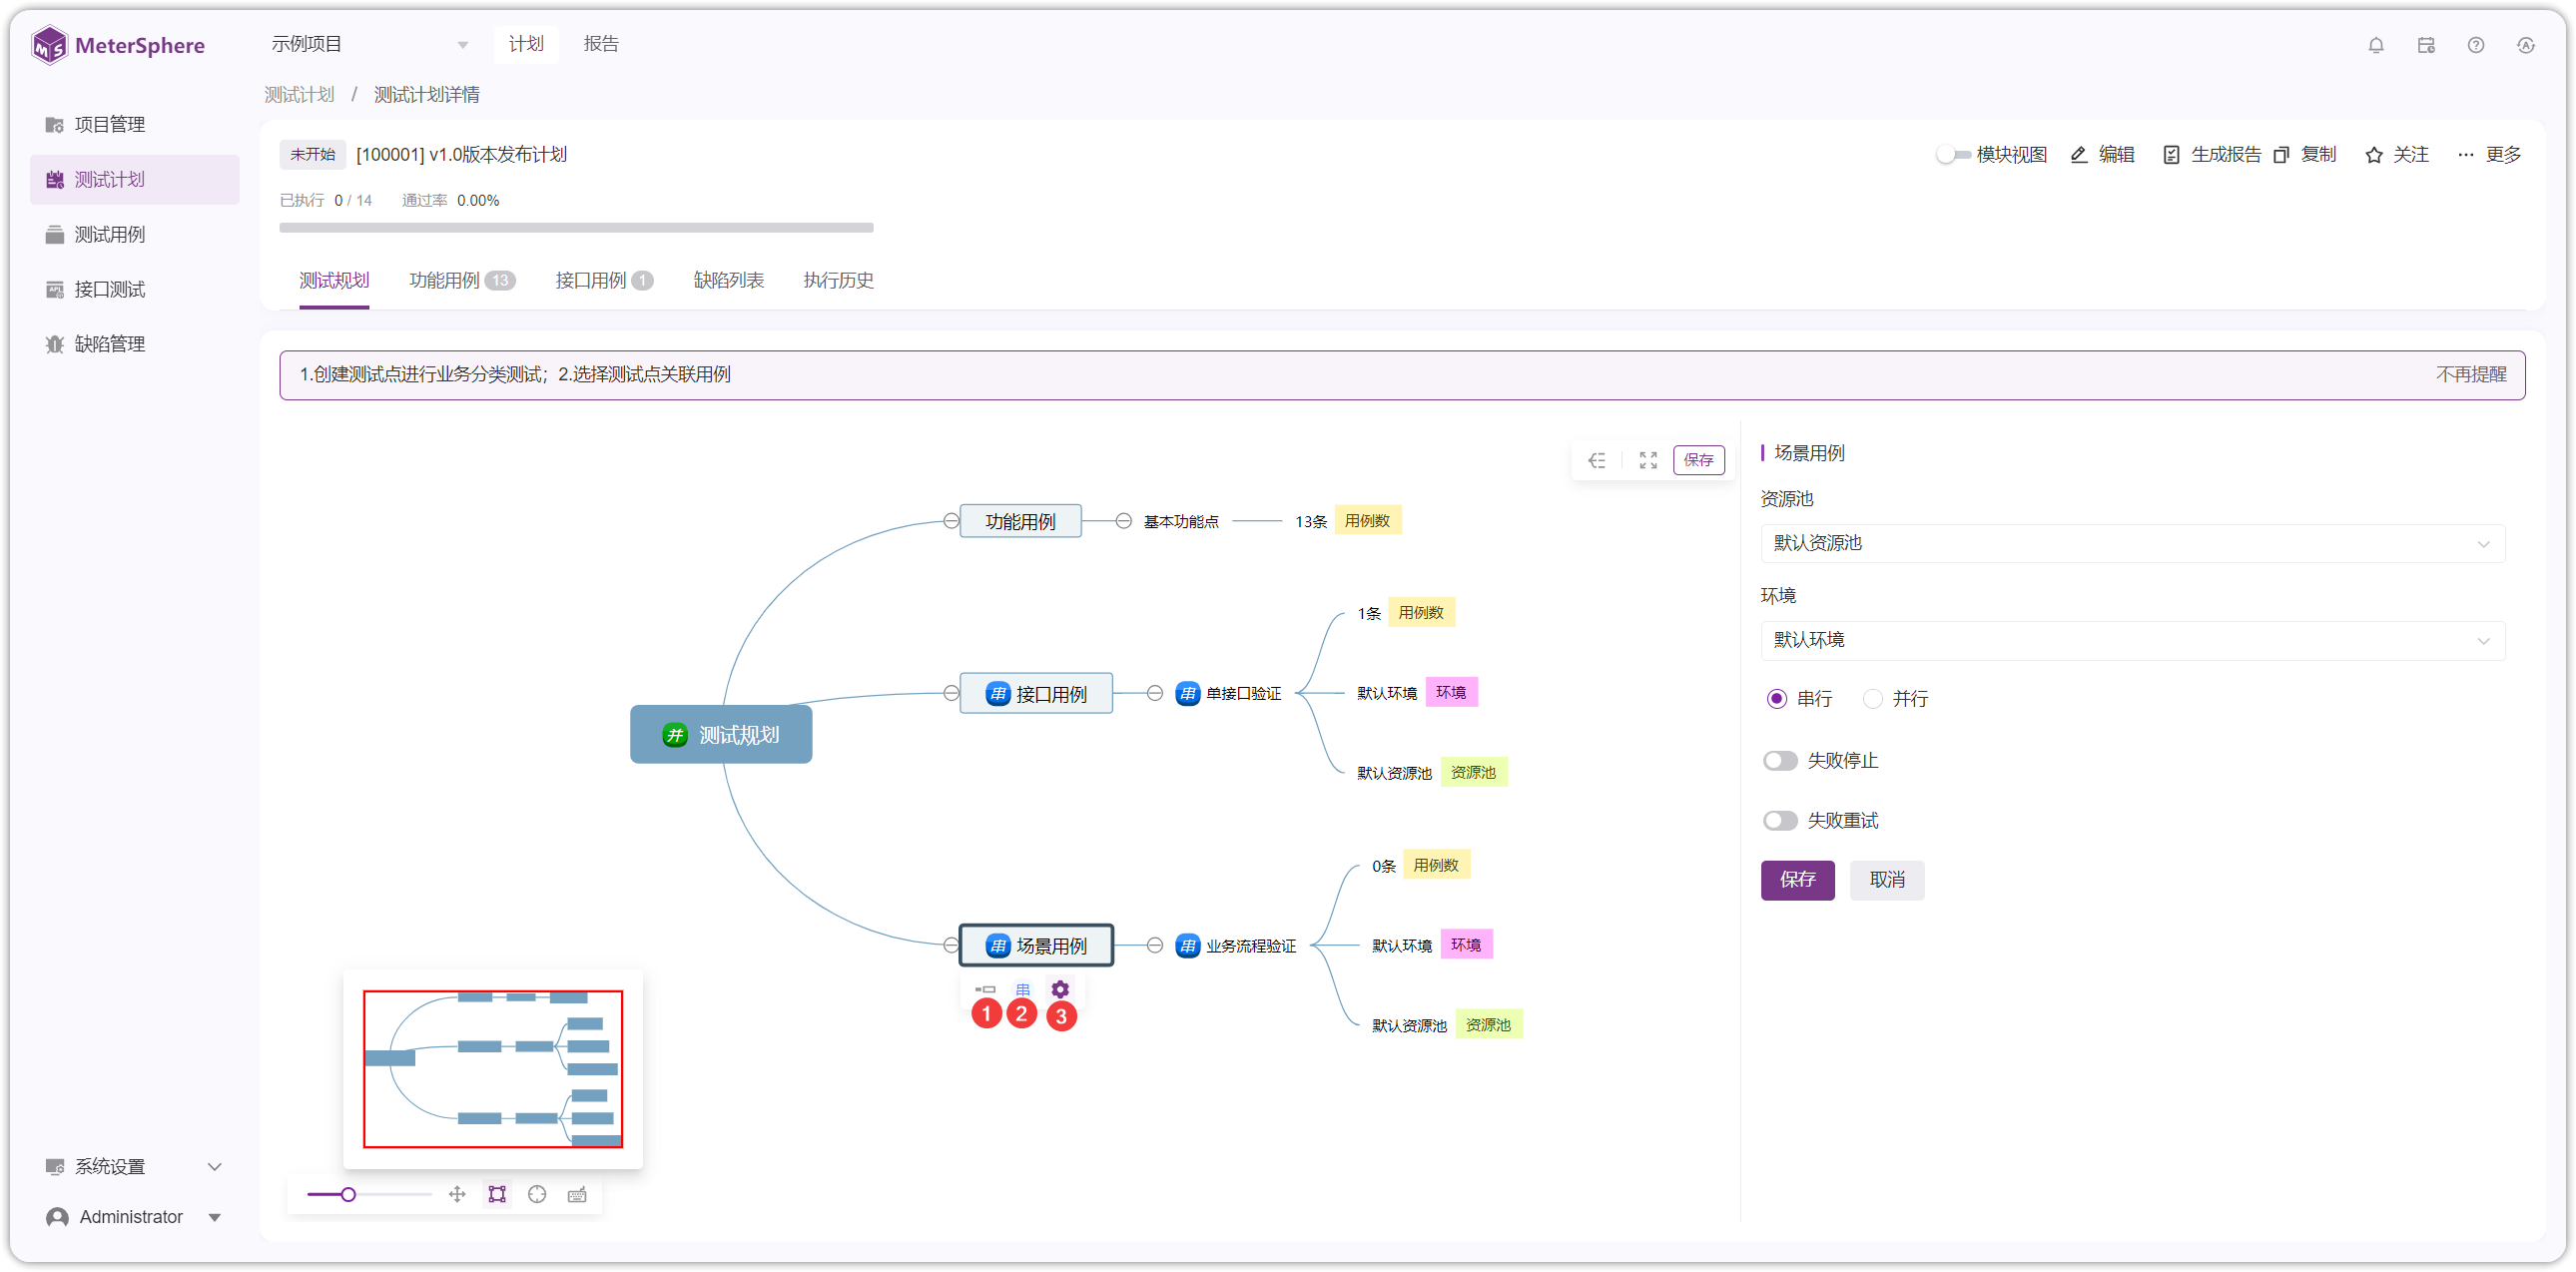
Task: Click the minimap thumbnail preview
Action: (x=492, y=1069)
